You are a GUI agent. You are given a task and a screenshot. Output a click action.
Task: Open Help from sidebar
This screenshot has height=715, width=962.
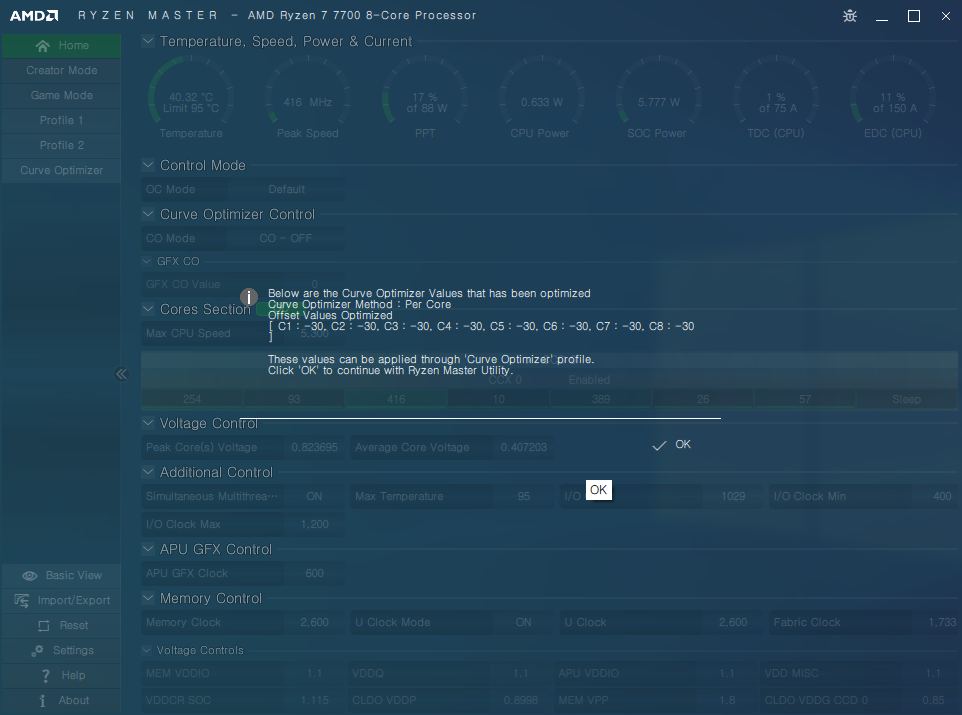tap(61, 675)
